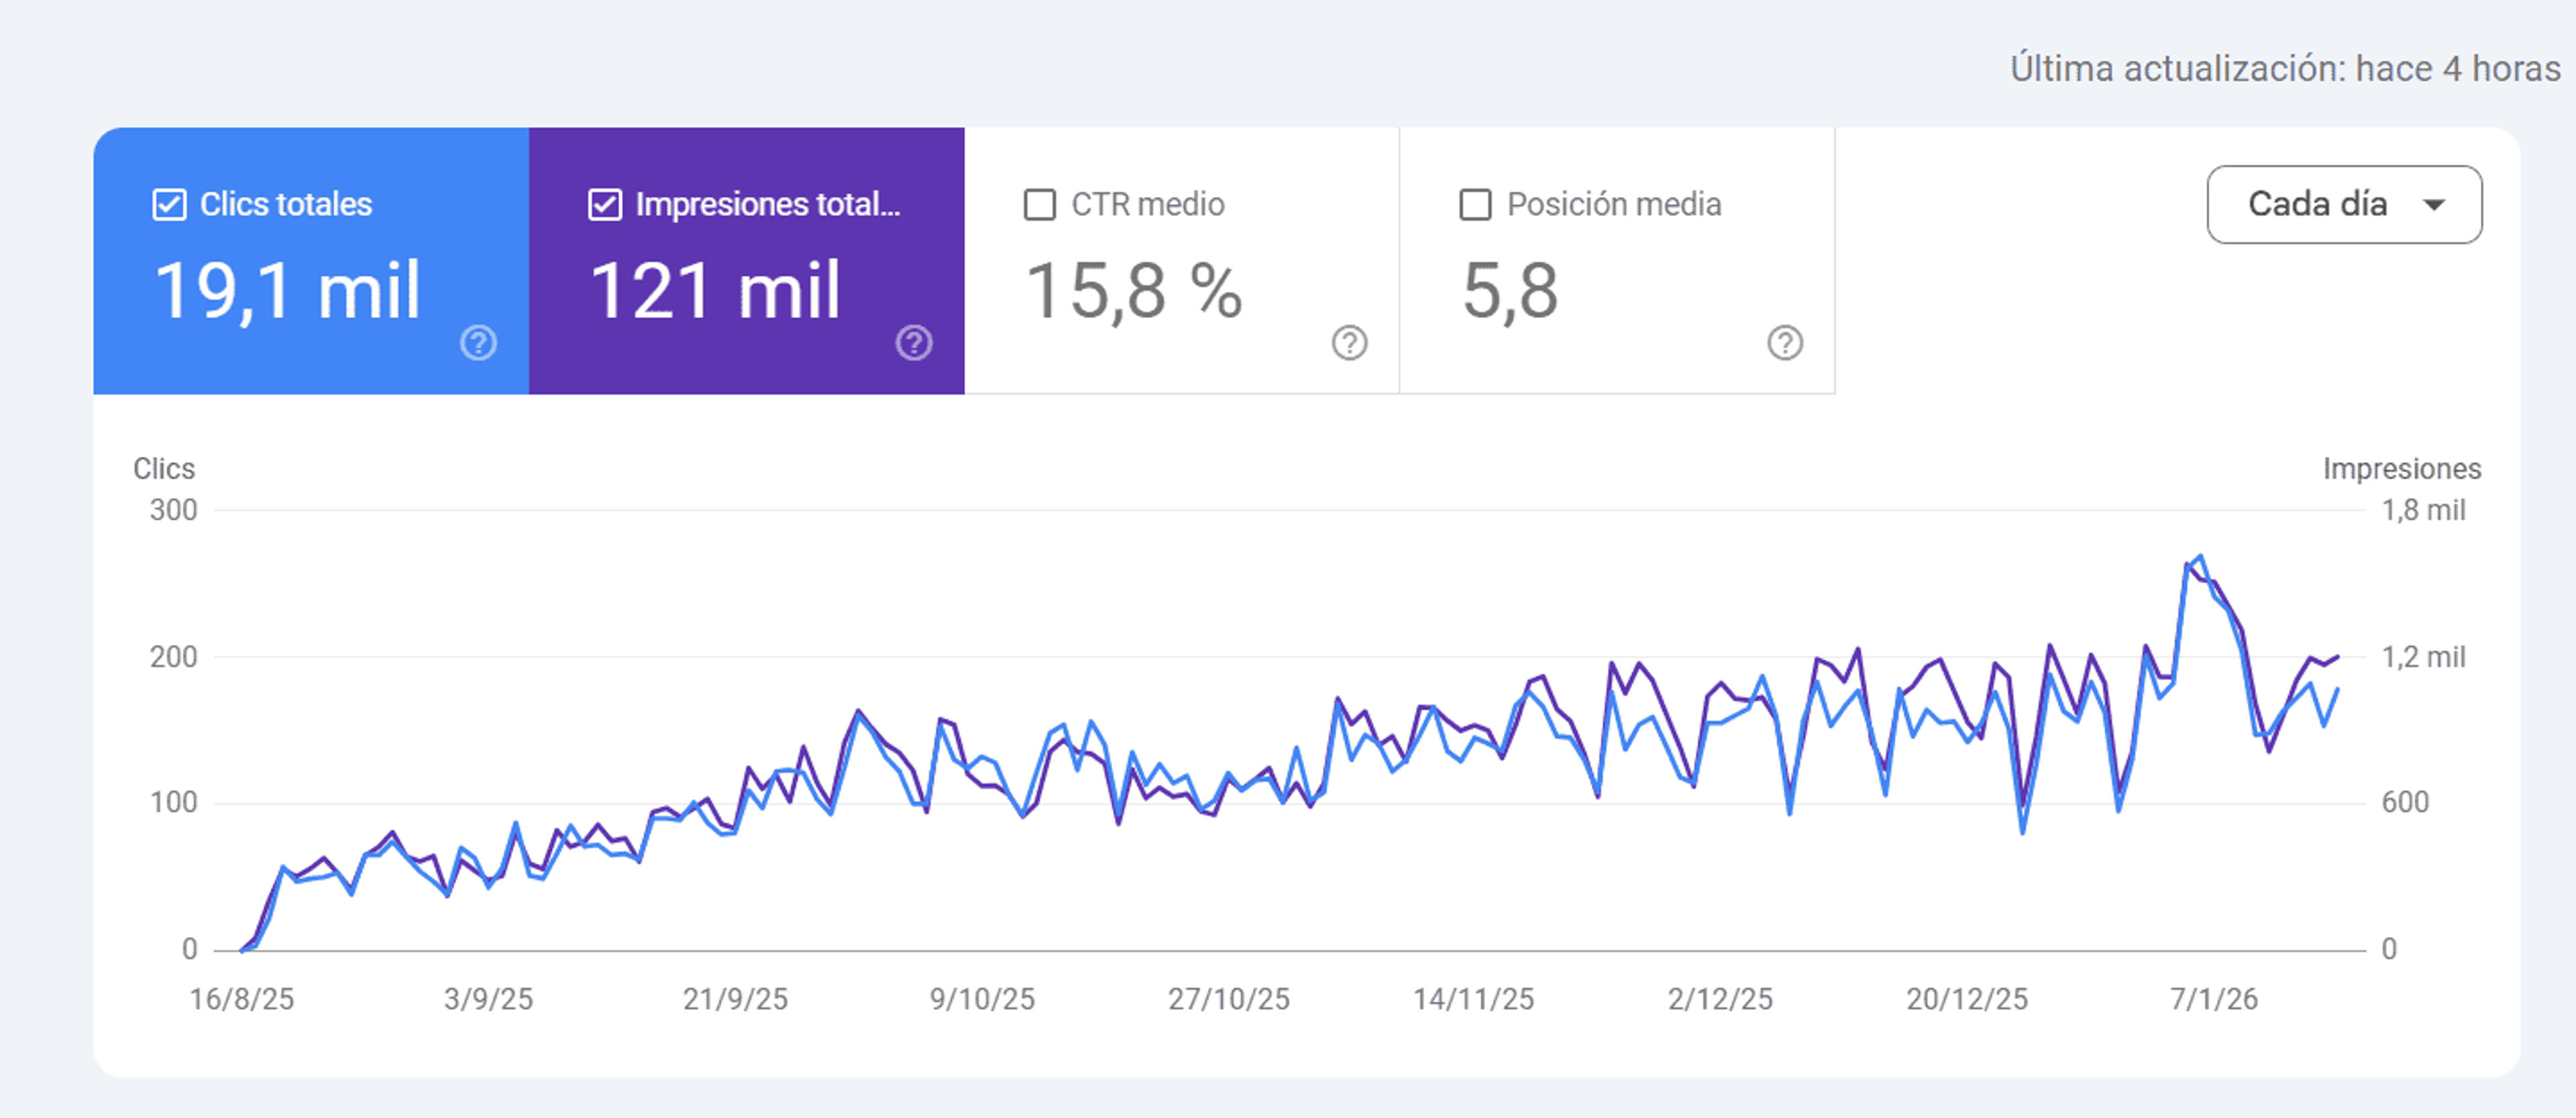Open help icon on CTR medio card
The height and width of the screenshot is (1118, 2576).
tap(1349, 343)
